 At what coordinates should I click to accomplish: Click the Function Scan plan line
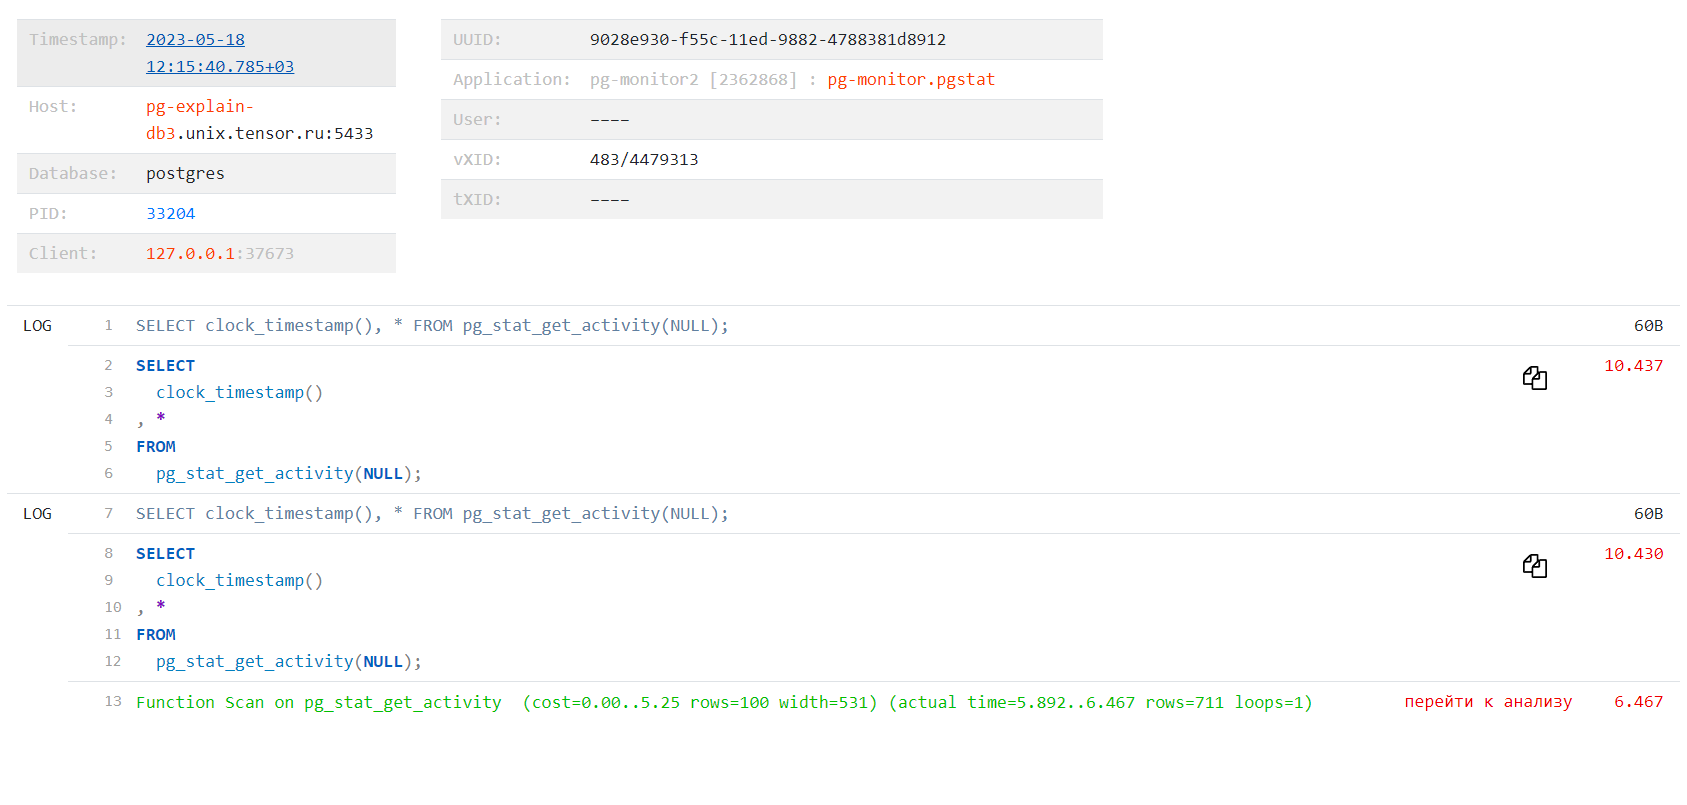[x=723, y=703]
